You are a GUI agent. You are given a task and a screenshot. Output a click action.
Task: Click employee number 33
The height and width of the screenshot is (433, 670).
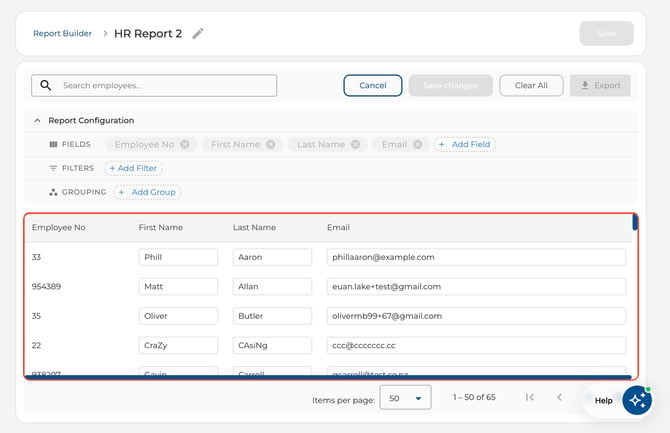[x=36, y=257]
